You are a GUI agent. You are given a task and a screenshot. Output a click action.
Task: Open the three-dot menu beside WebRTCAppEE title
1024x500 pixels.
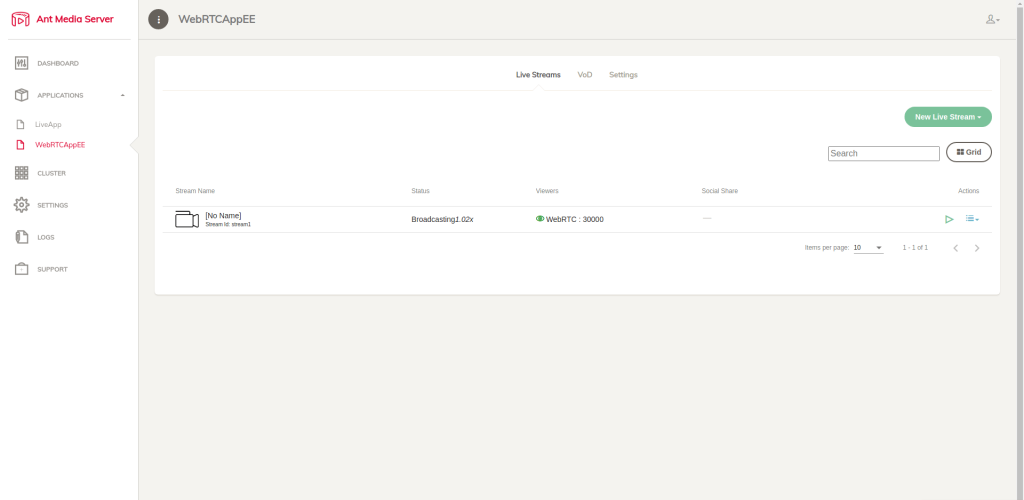(158, 20)
